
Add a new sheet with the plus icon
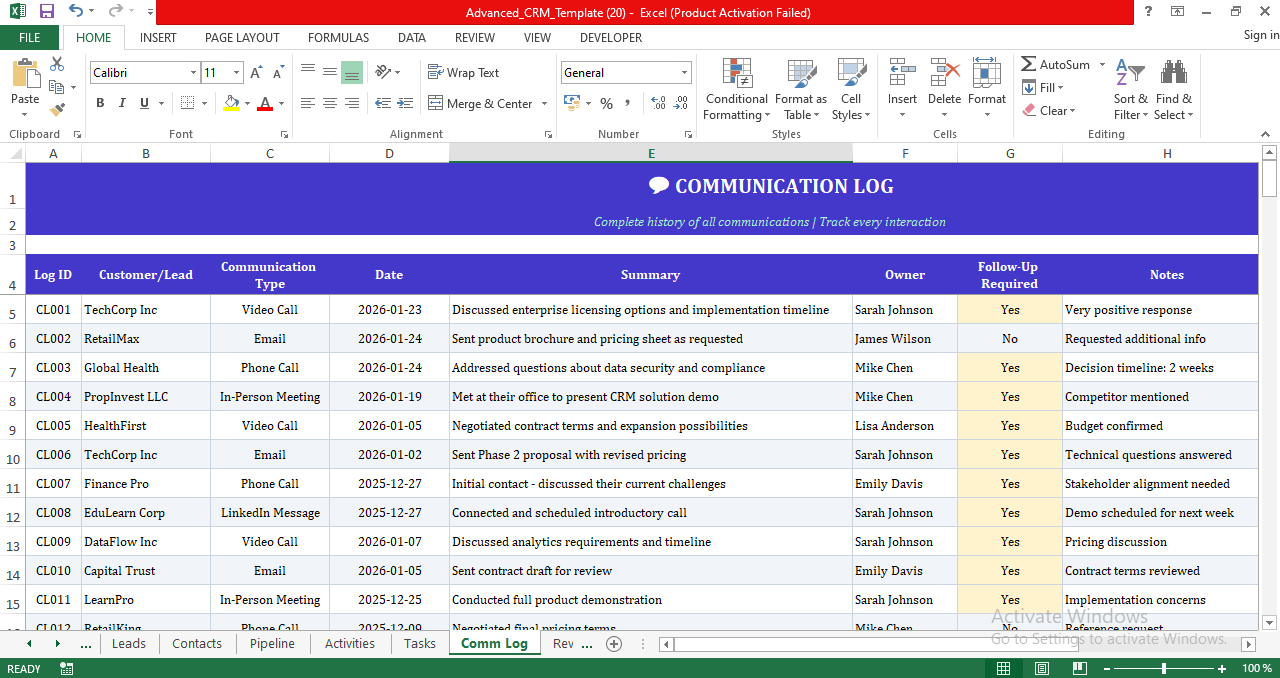click(x=614, y=644)
